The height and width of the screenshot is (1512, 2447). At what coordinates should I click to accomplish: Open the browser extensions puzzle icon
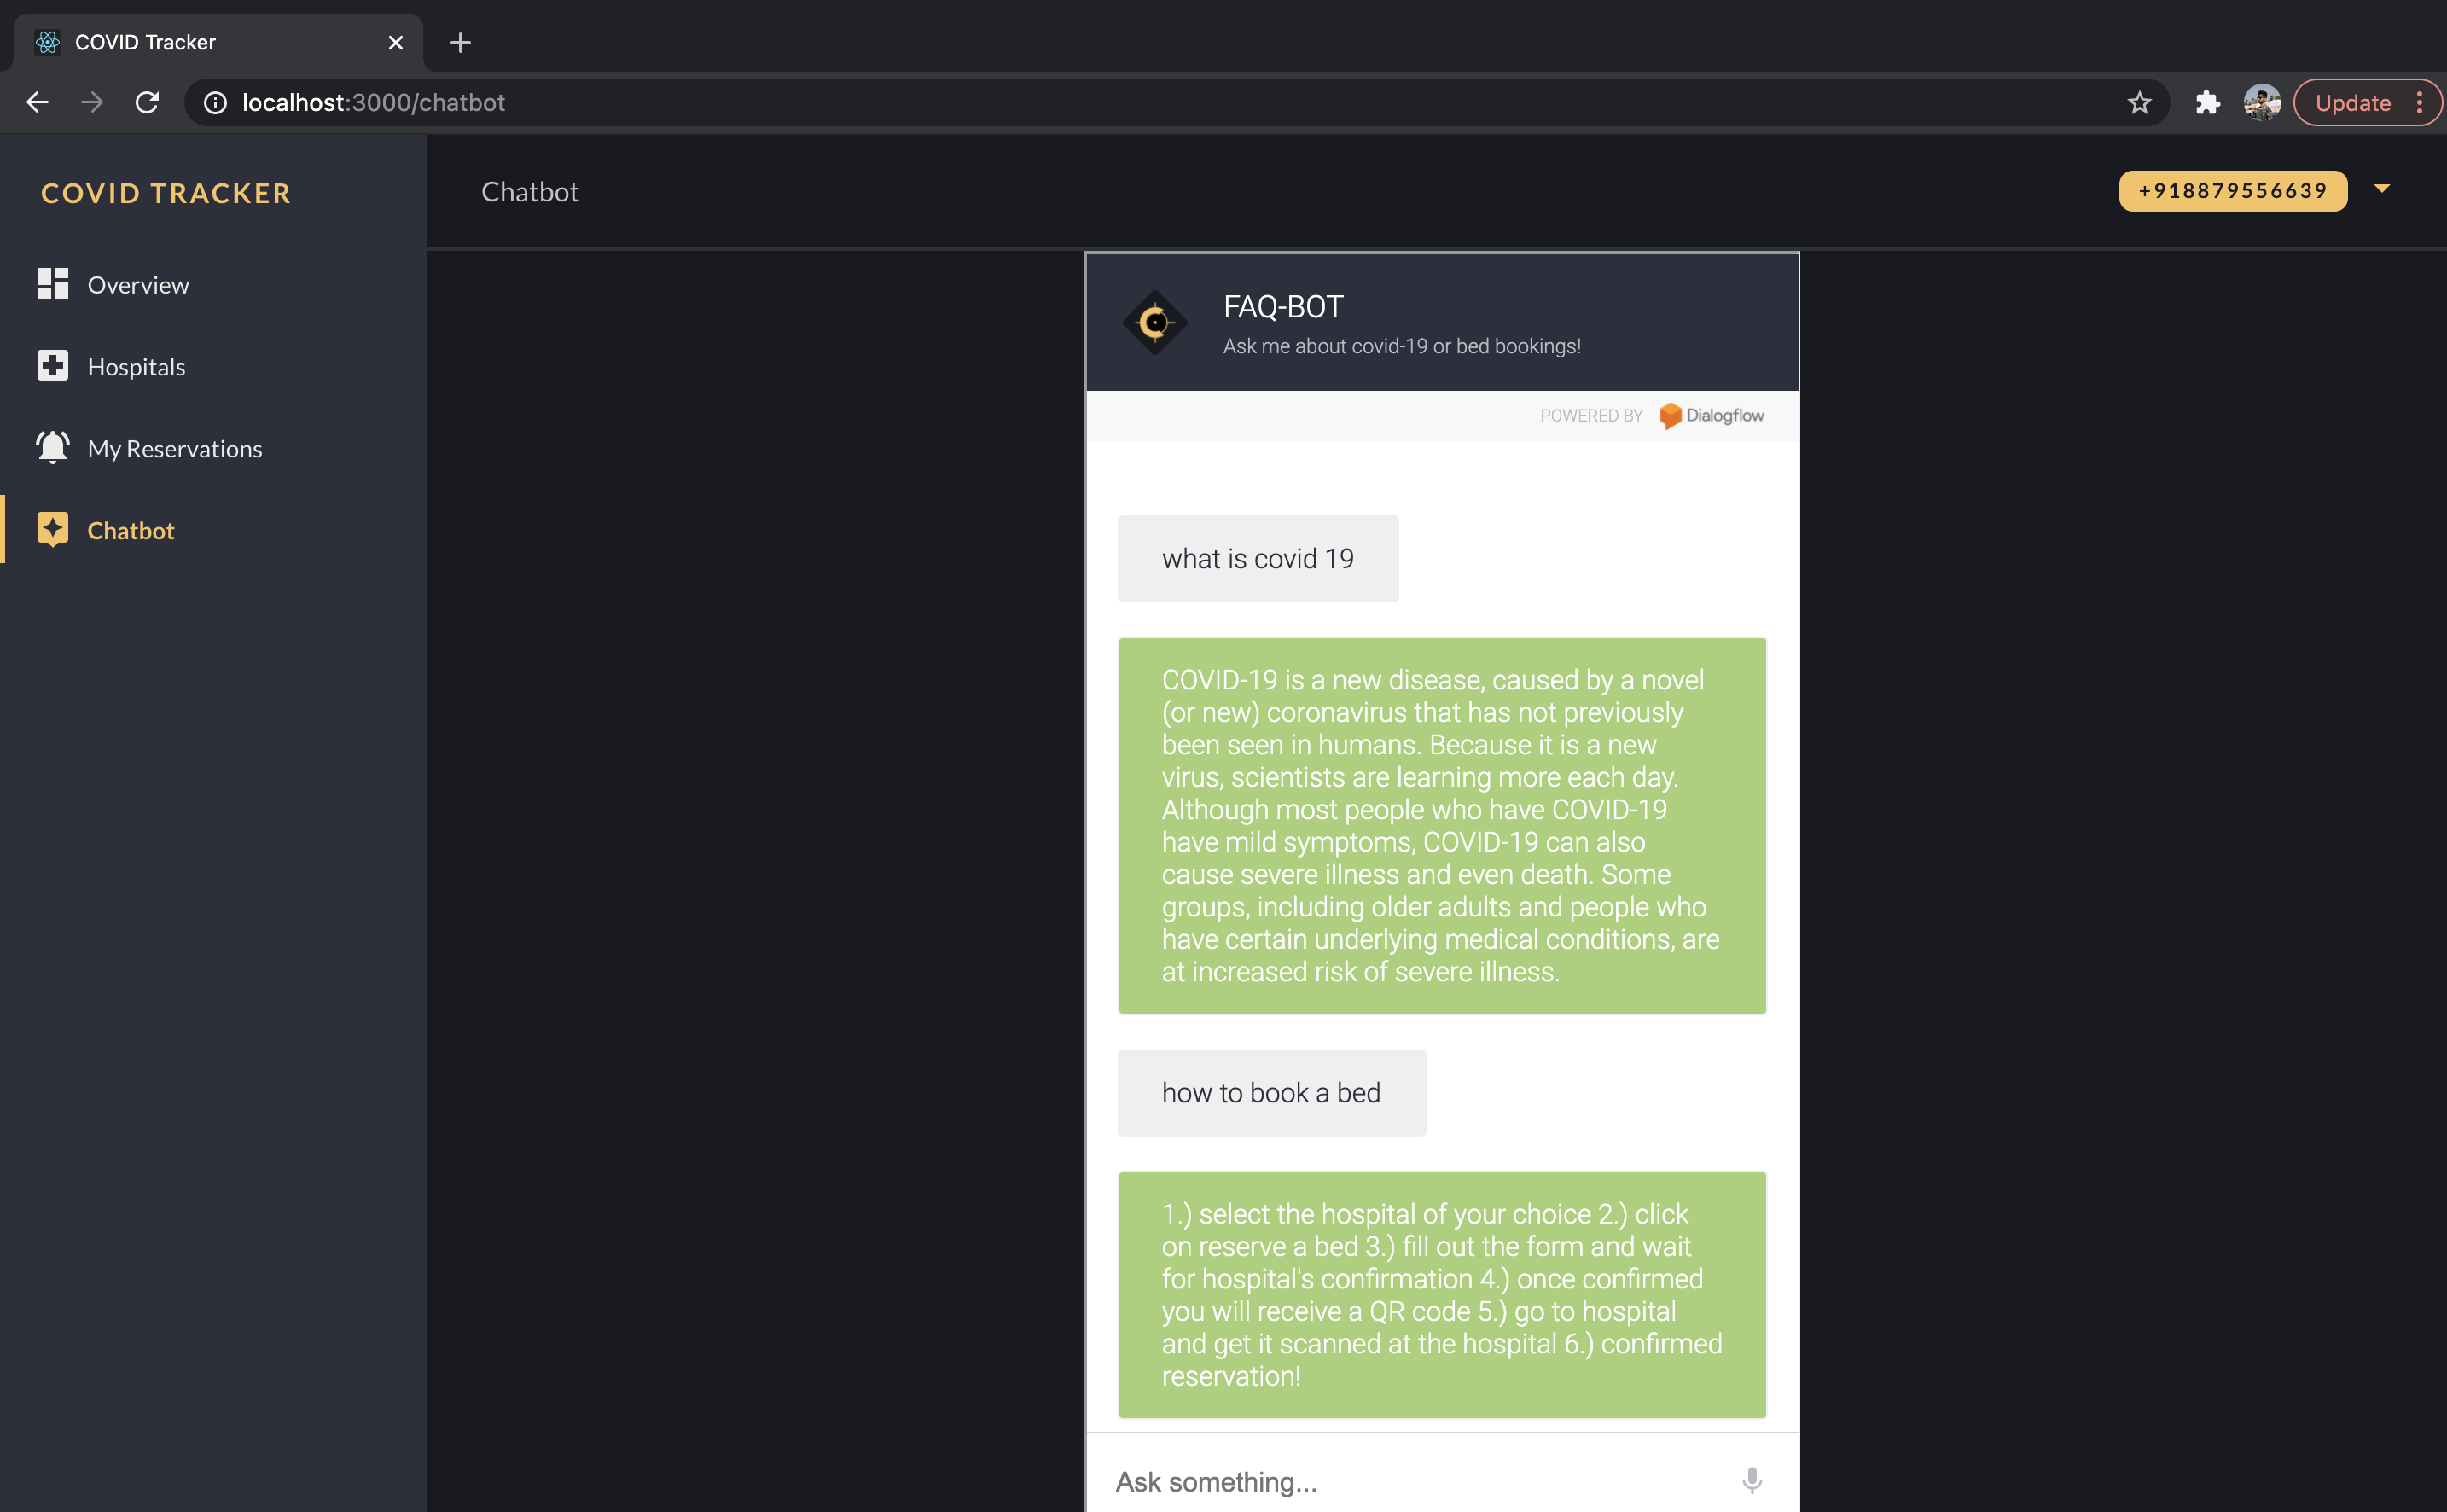pos(2207,103)
